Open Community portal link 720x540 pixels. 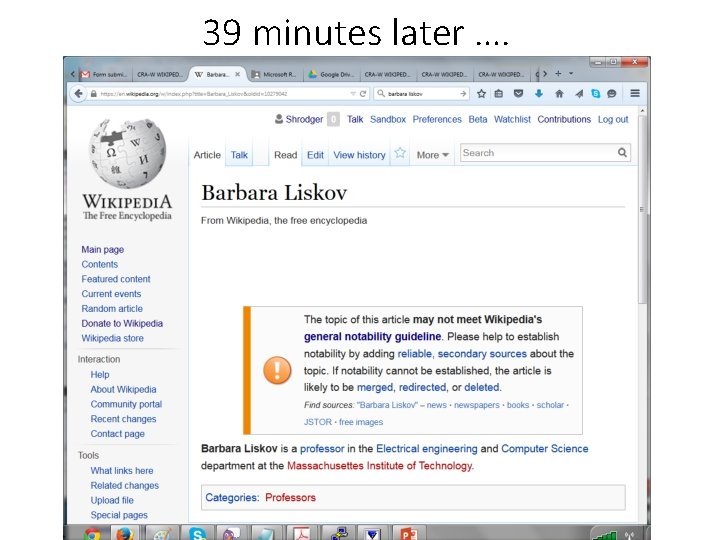coord(126,404)
